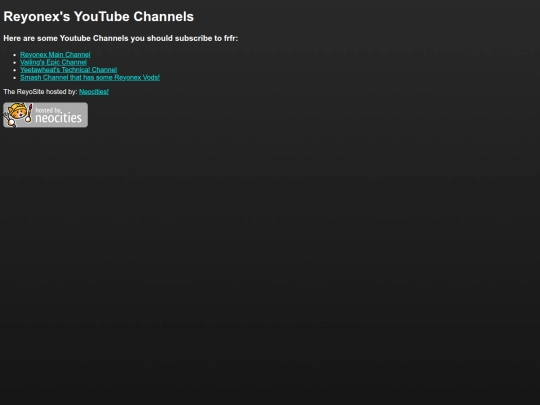
Task: Open the Smash Channel with Reyonex Vods link
Action: coord(90,77)
